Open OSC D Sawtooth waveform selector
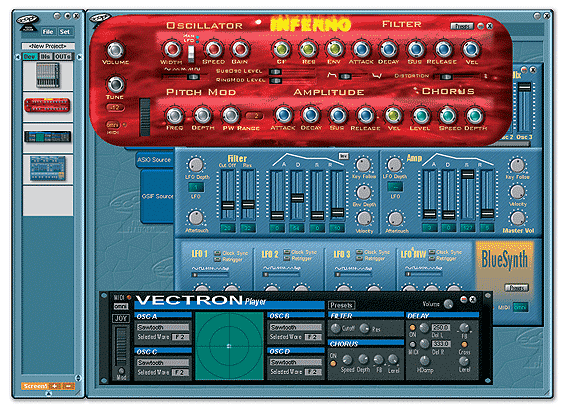Image resolution: width=567 pixels, height=413 pixels. [x=295, y=362]
